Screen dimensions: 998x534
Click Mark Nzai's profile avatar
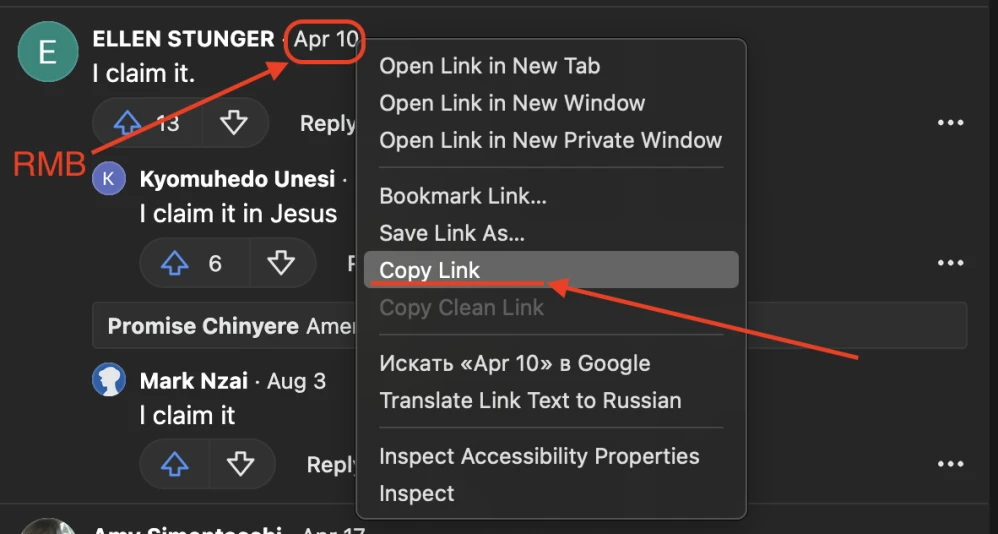[x=109, y=381]
